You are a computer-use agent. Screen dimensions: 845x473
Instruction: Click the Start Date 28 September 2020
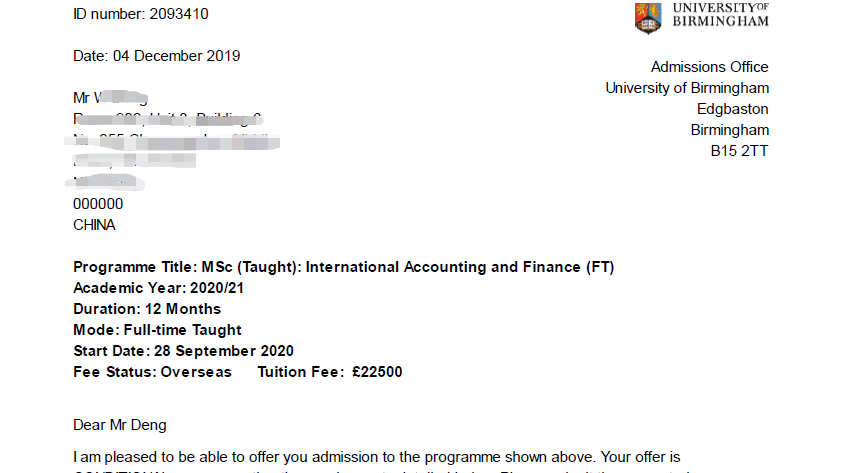(183, 351)
